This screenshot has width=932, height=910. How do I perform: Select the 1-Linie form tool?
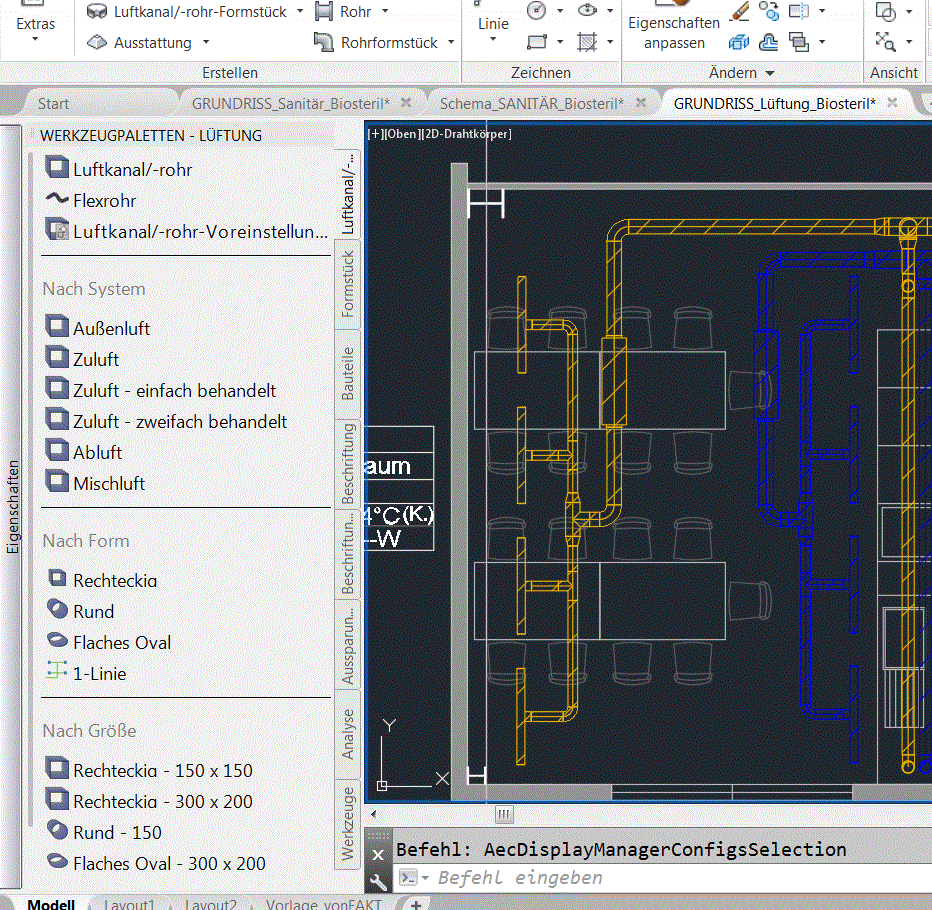point(97,673)
